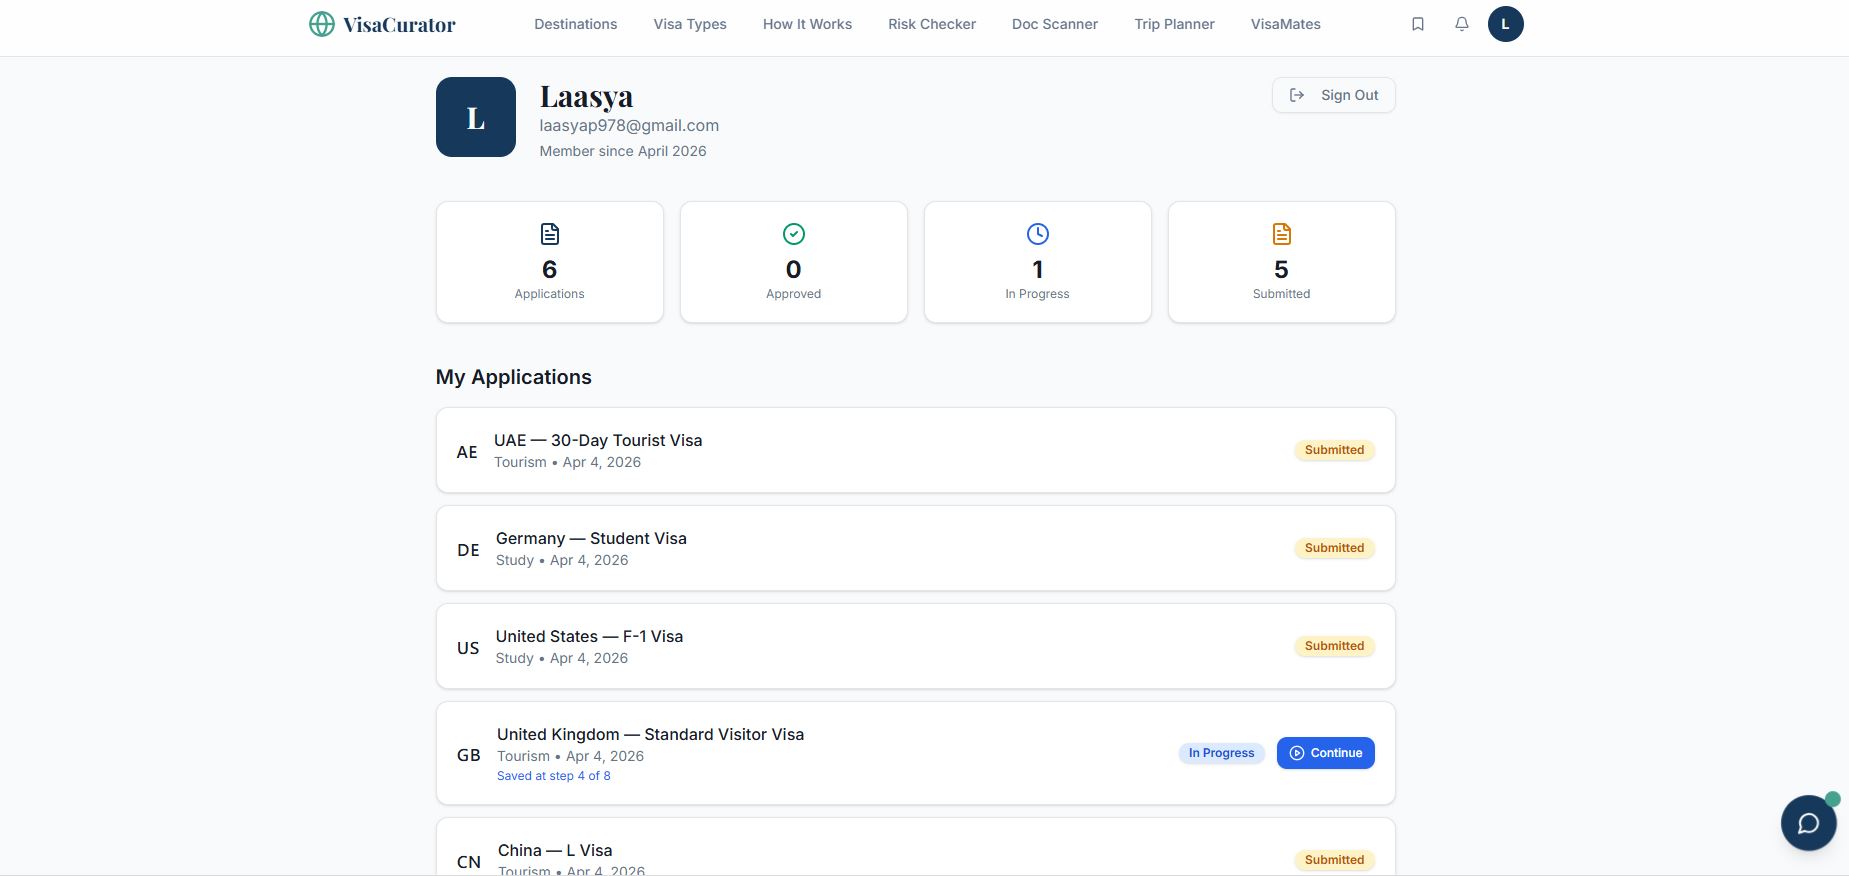Image resolution: width=1849 pixels, height=876 pixels.
Task: Click Submitted badge on Germany row
Action: pyautogui.click(x=1334, y=548)
